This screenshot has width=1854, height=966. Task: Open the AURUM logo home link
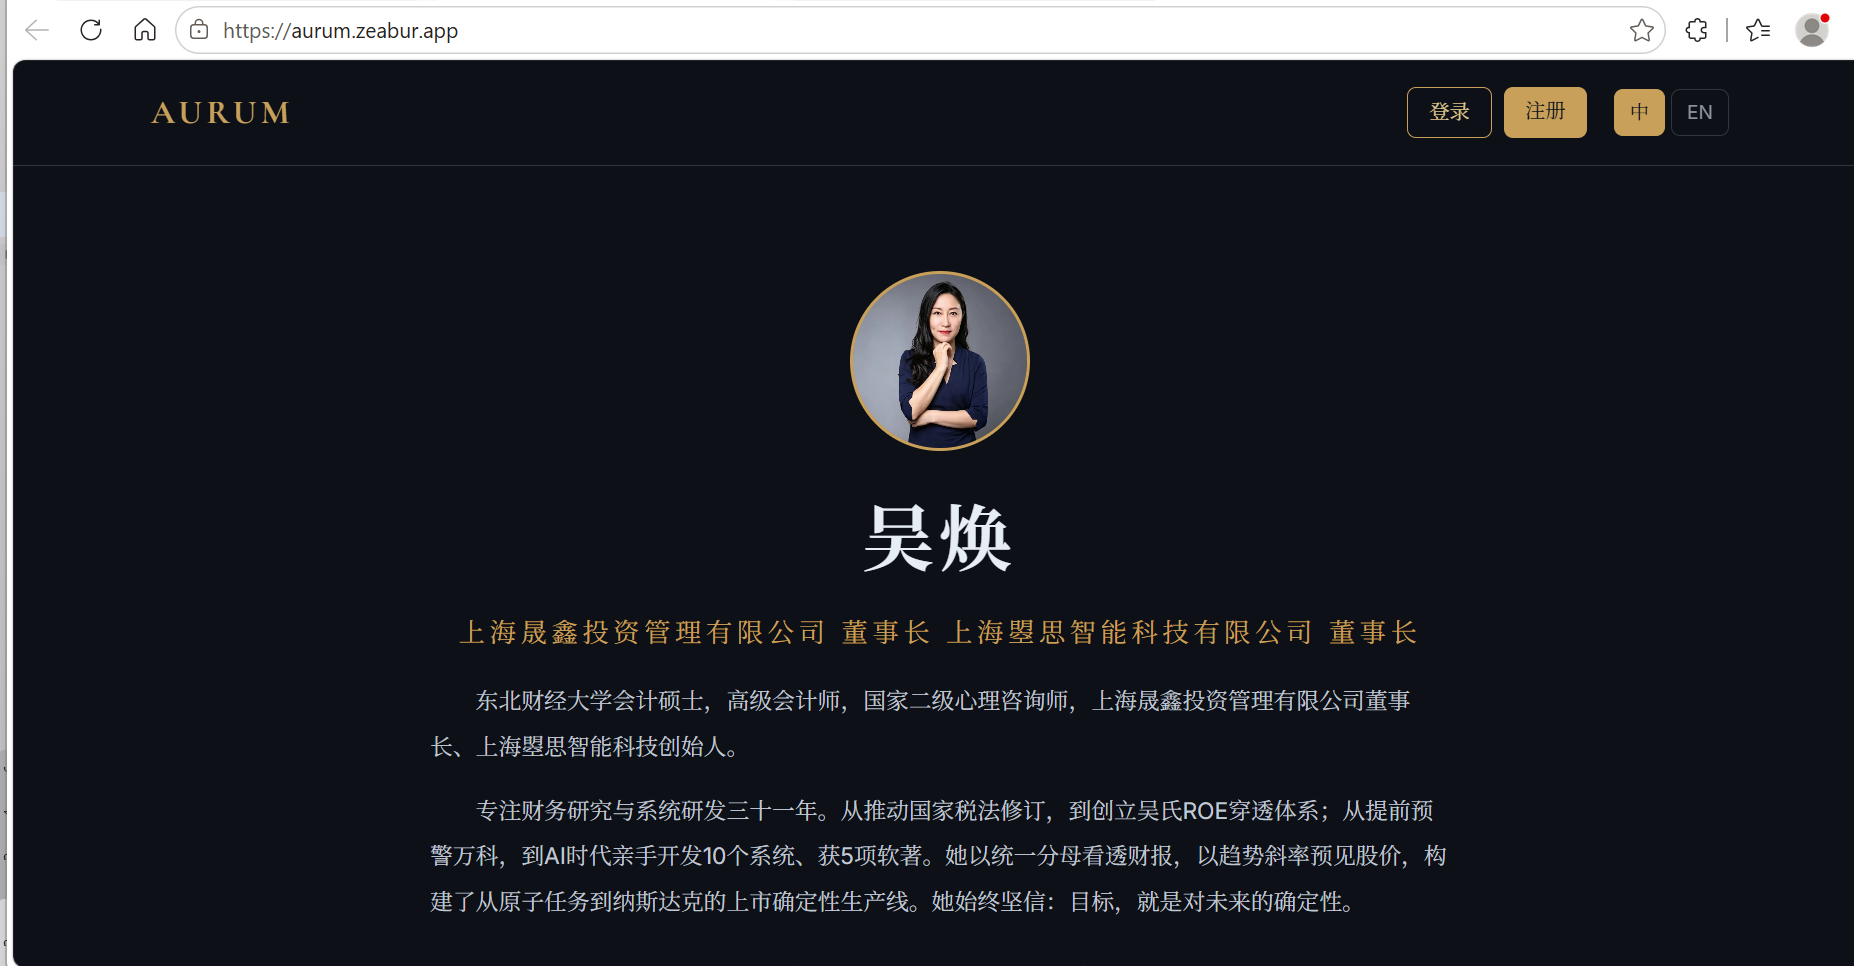(221, 113)
